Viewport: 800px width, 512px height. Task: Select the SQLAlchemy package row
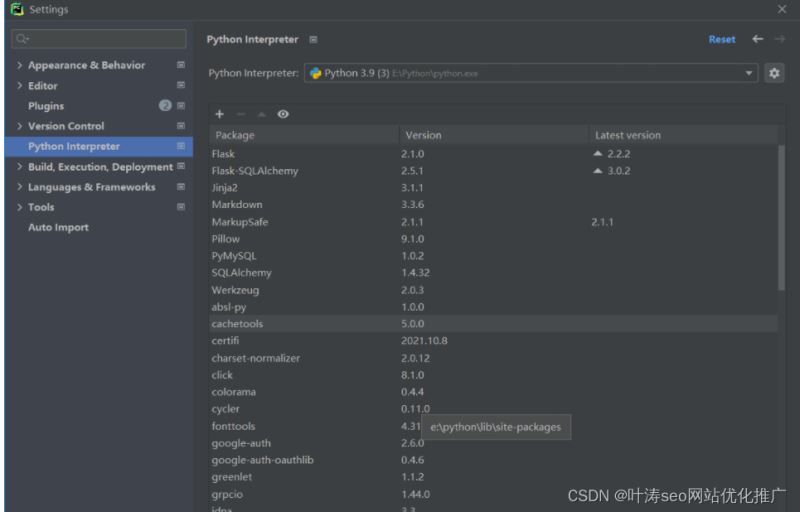[493, 273]
